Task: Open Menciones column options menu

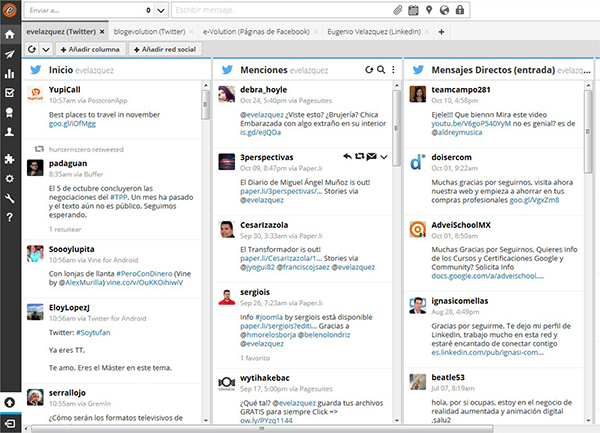Action: [393, 70]
